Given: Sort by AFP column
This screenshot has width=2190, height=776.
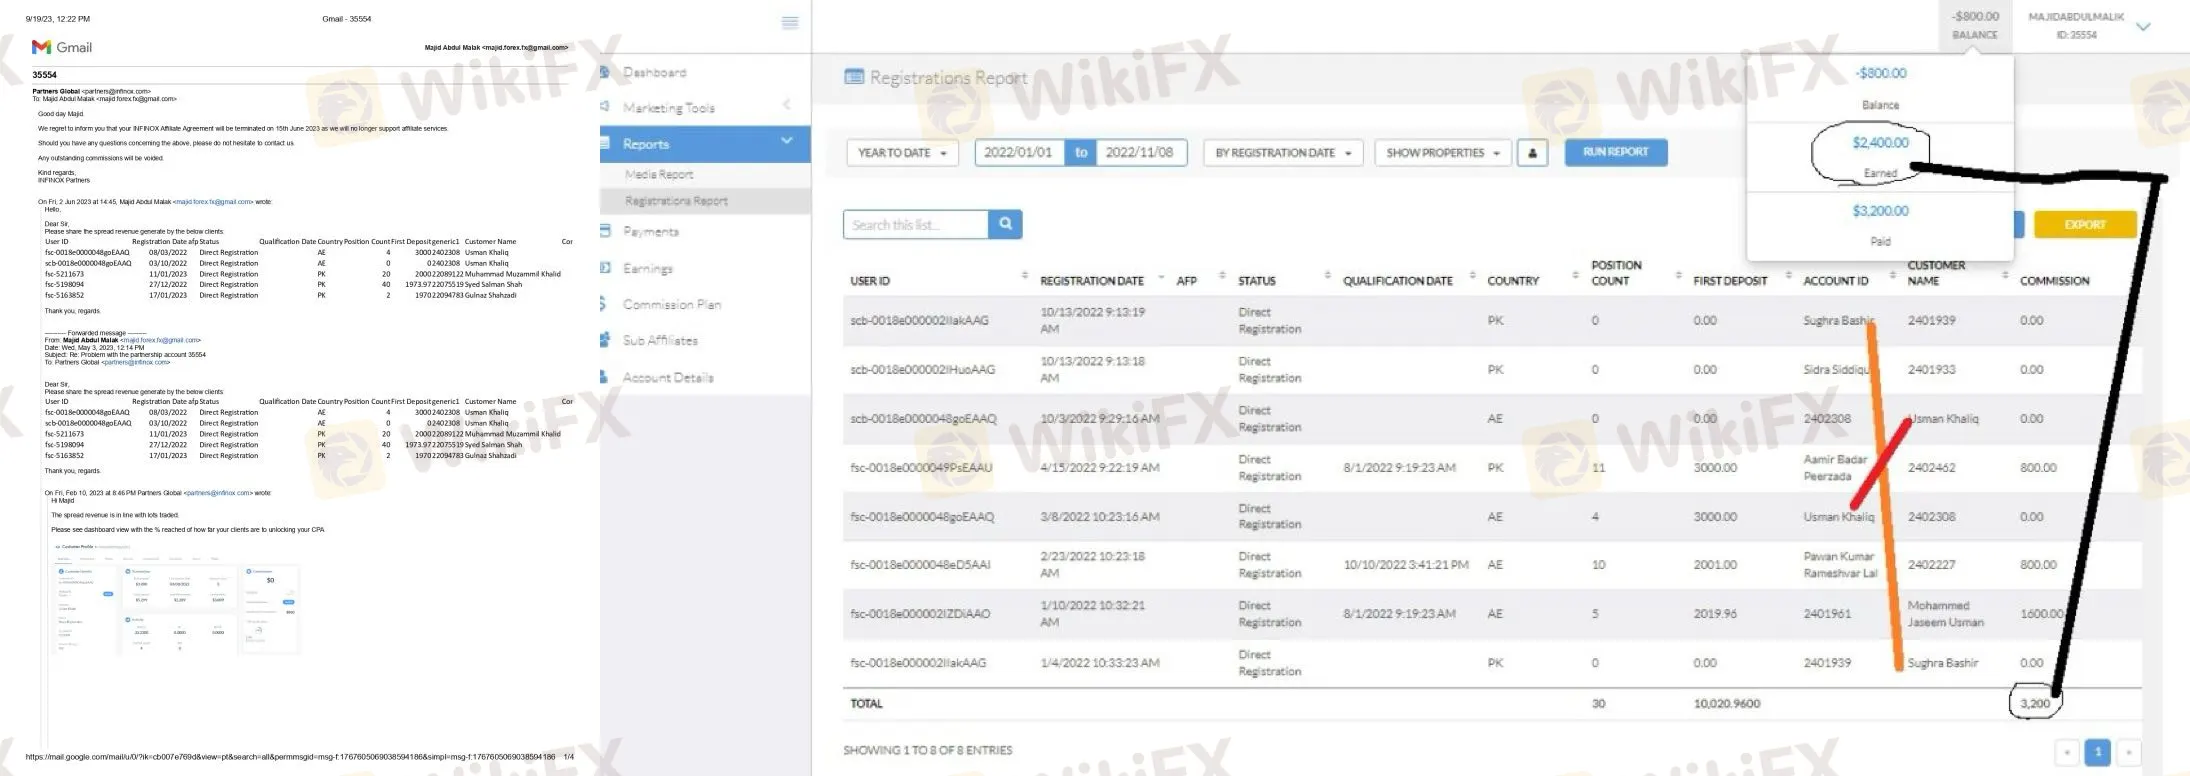Looking at the screenshot, I should tap(1186, 281).
